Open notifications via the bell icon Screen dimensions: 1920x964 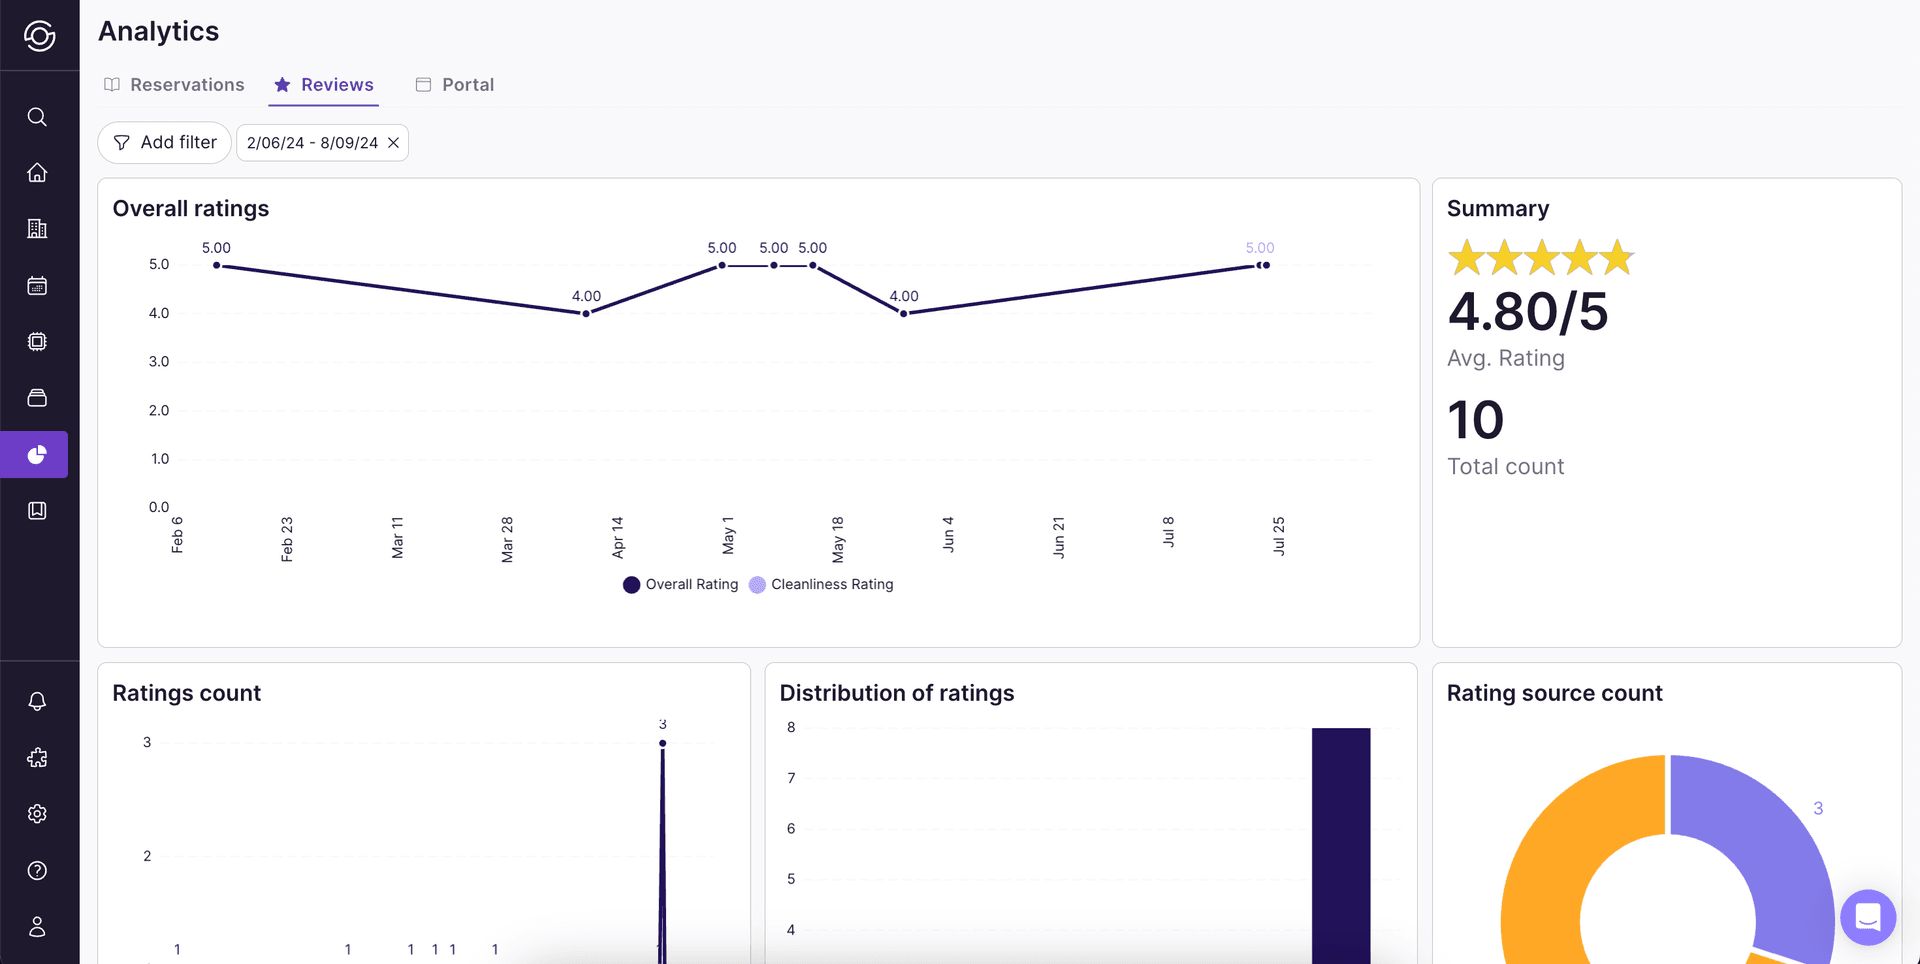[37, 701]
